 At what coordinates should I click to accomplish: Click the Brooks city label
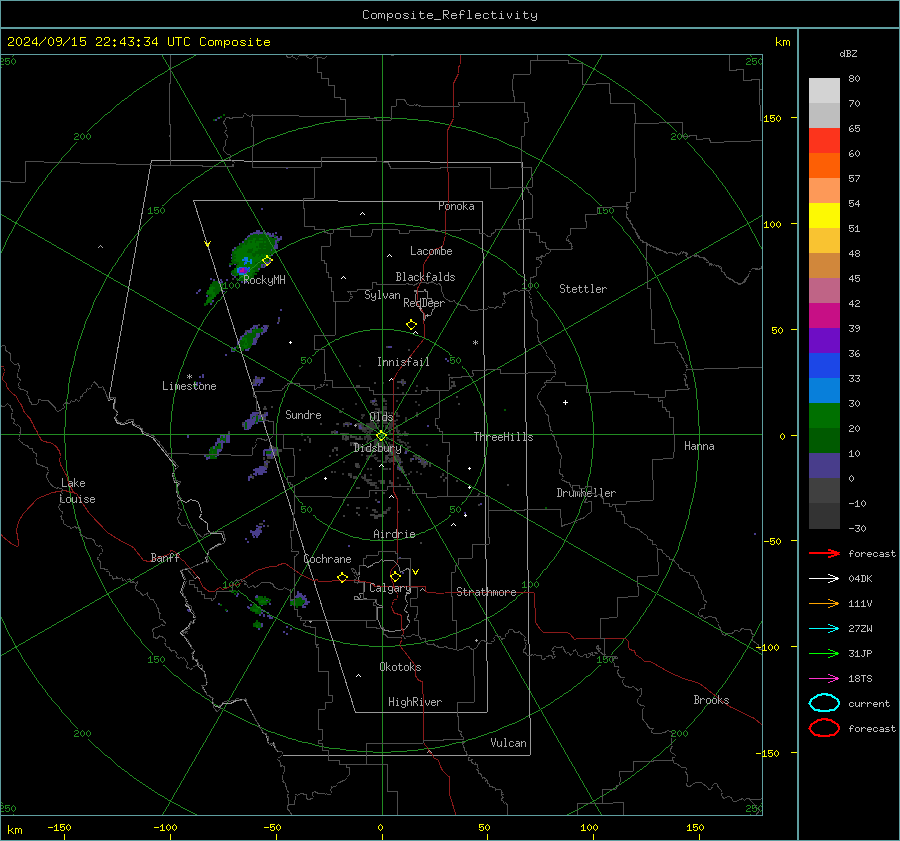pos(711,700)
